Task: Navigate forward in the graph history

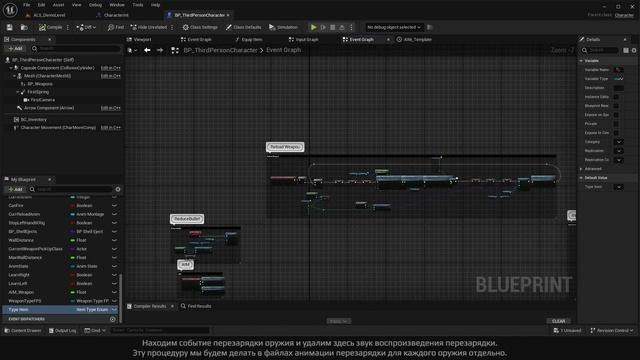Action: tap(160, 50)
